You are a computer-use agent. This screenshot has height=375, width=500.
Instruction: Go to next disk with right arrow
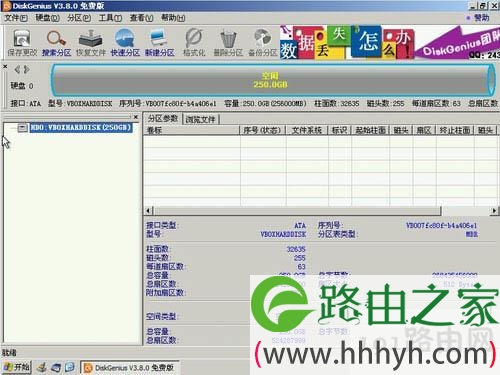click(x=27, y=69)
